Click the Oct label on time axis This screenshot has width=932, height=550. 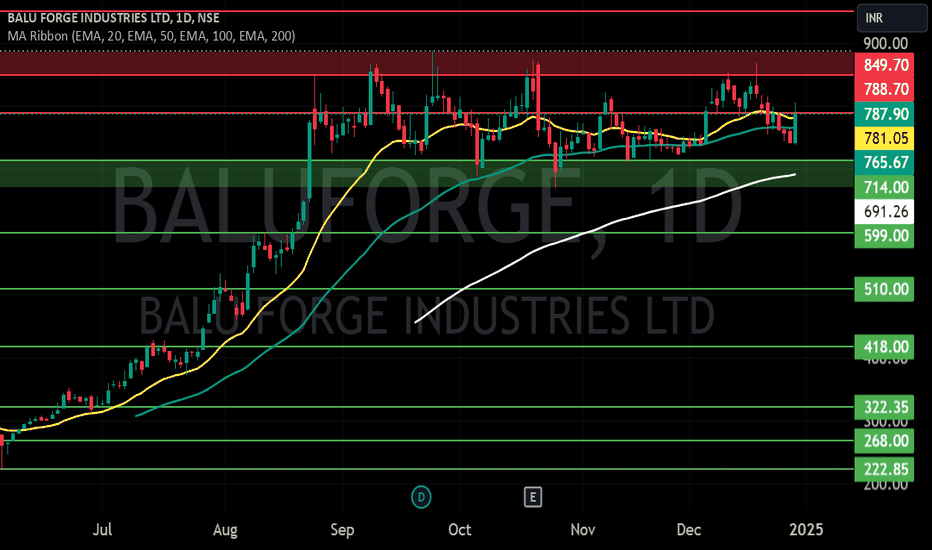coord(459,529)
